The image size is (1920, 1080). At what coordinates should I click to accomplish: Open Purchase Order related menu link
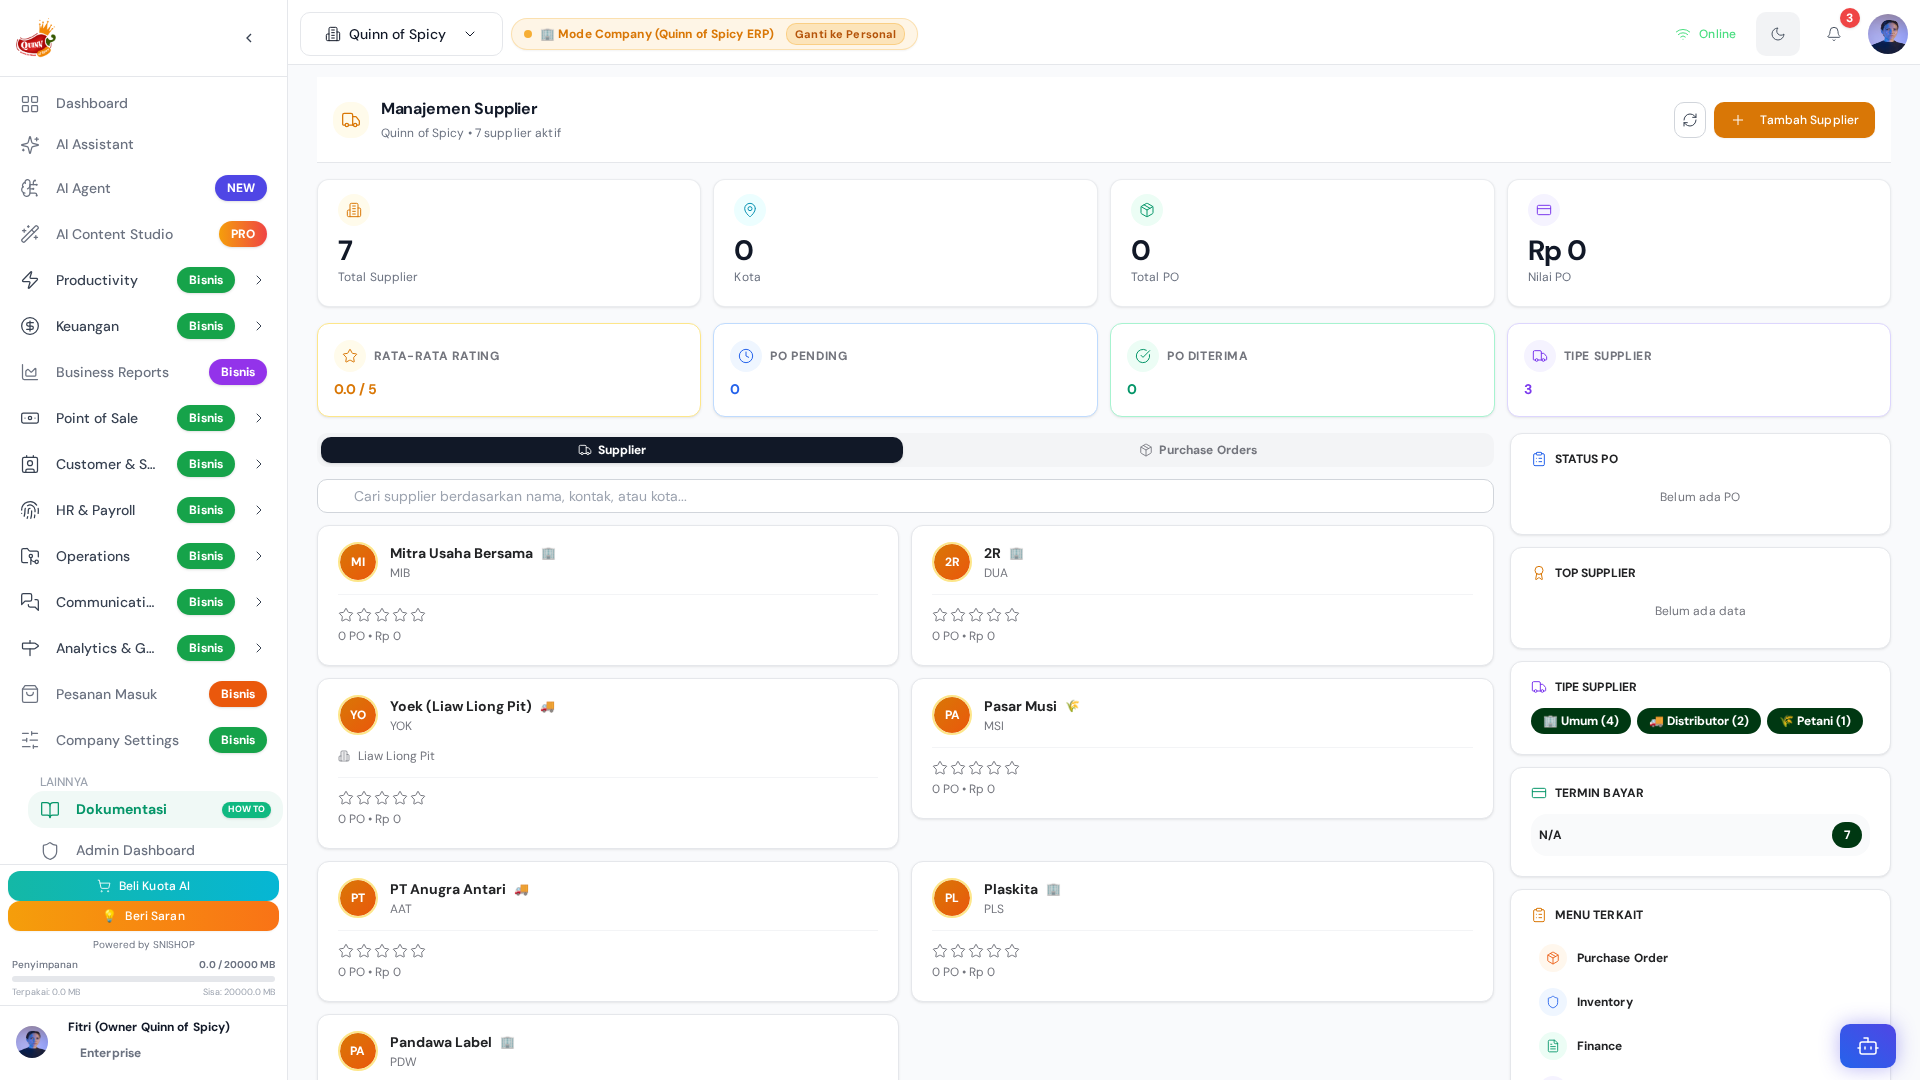click(x=1700, y=958)
